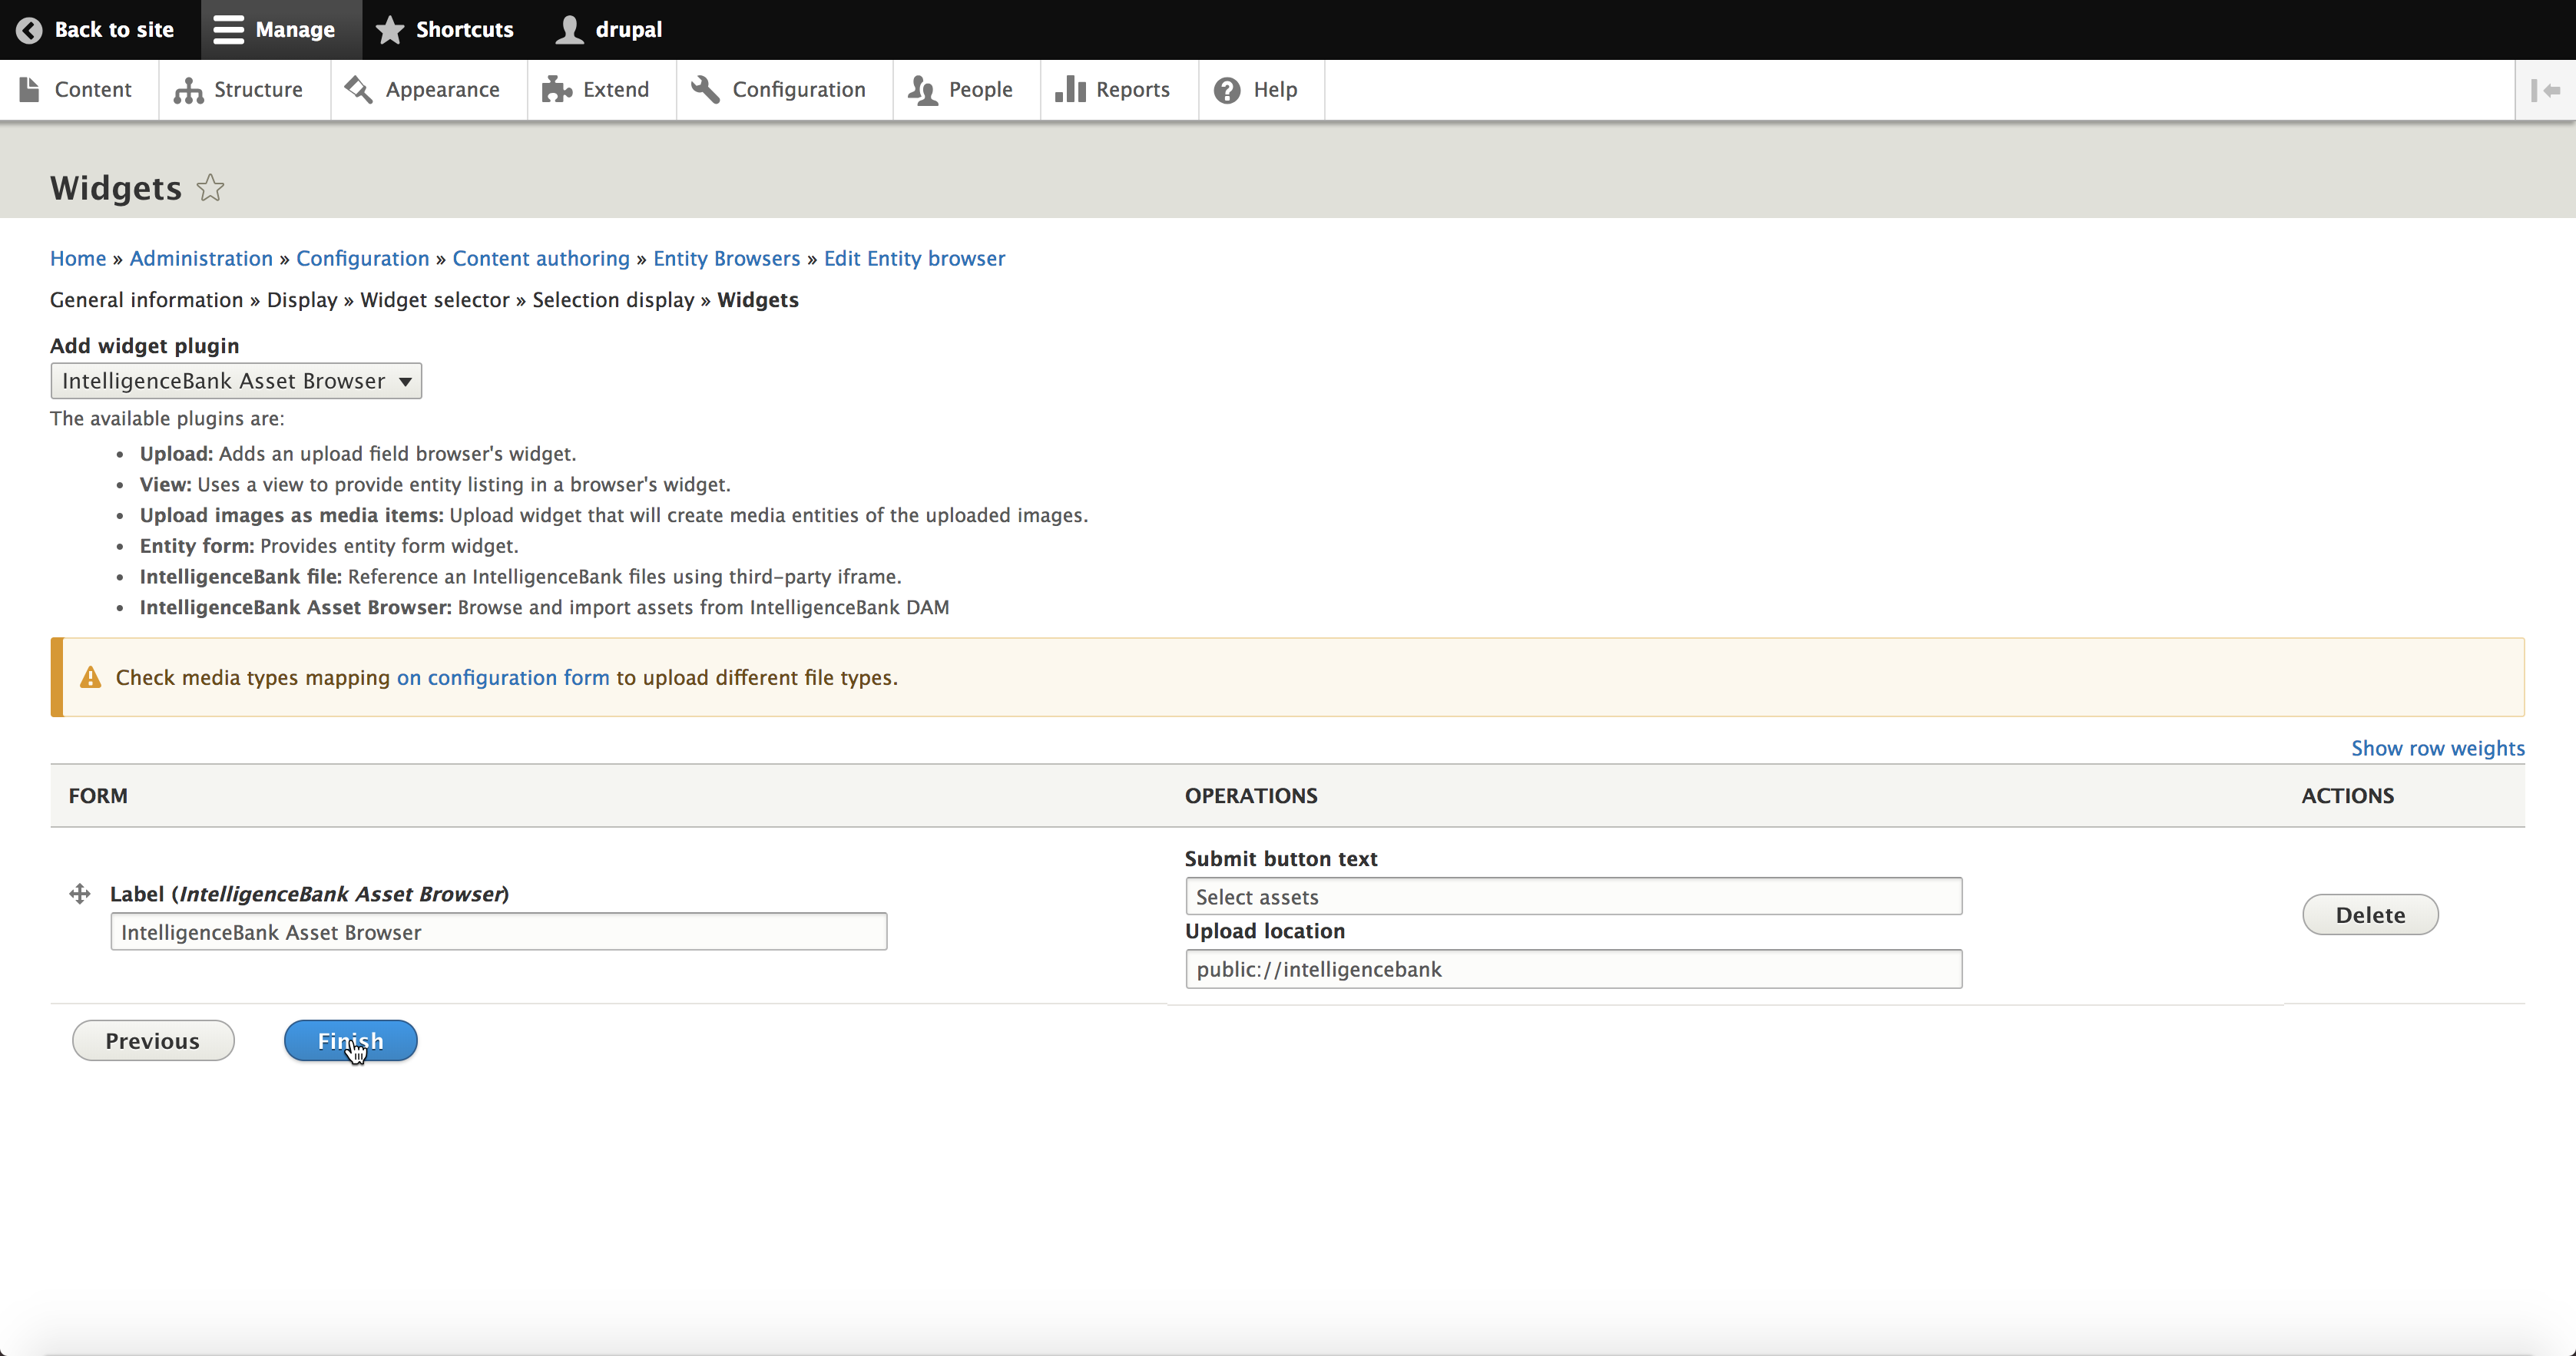Open Help menu with question mark icon
The width and height of the screenshot is (2576, 1356).
point(1256,90)
